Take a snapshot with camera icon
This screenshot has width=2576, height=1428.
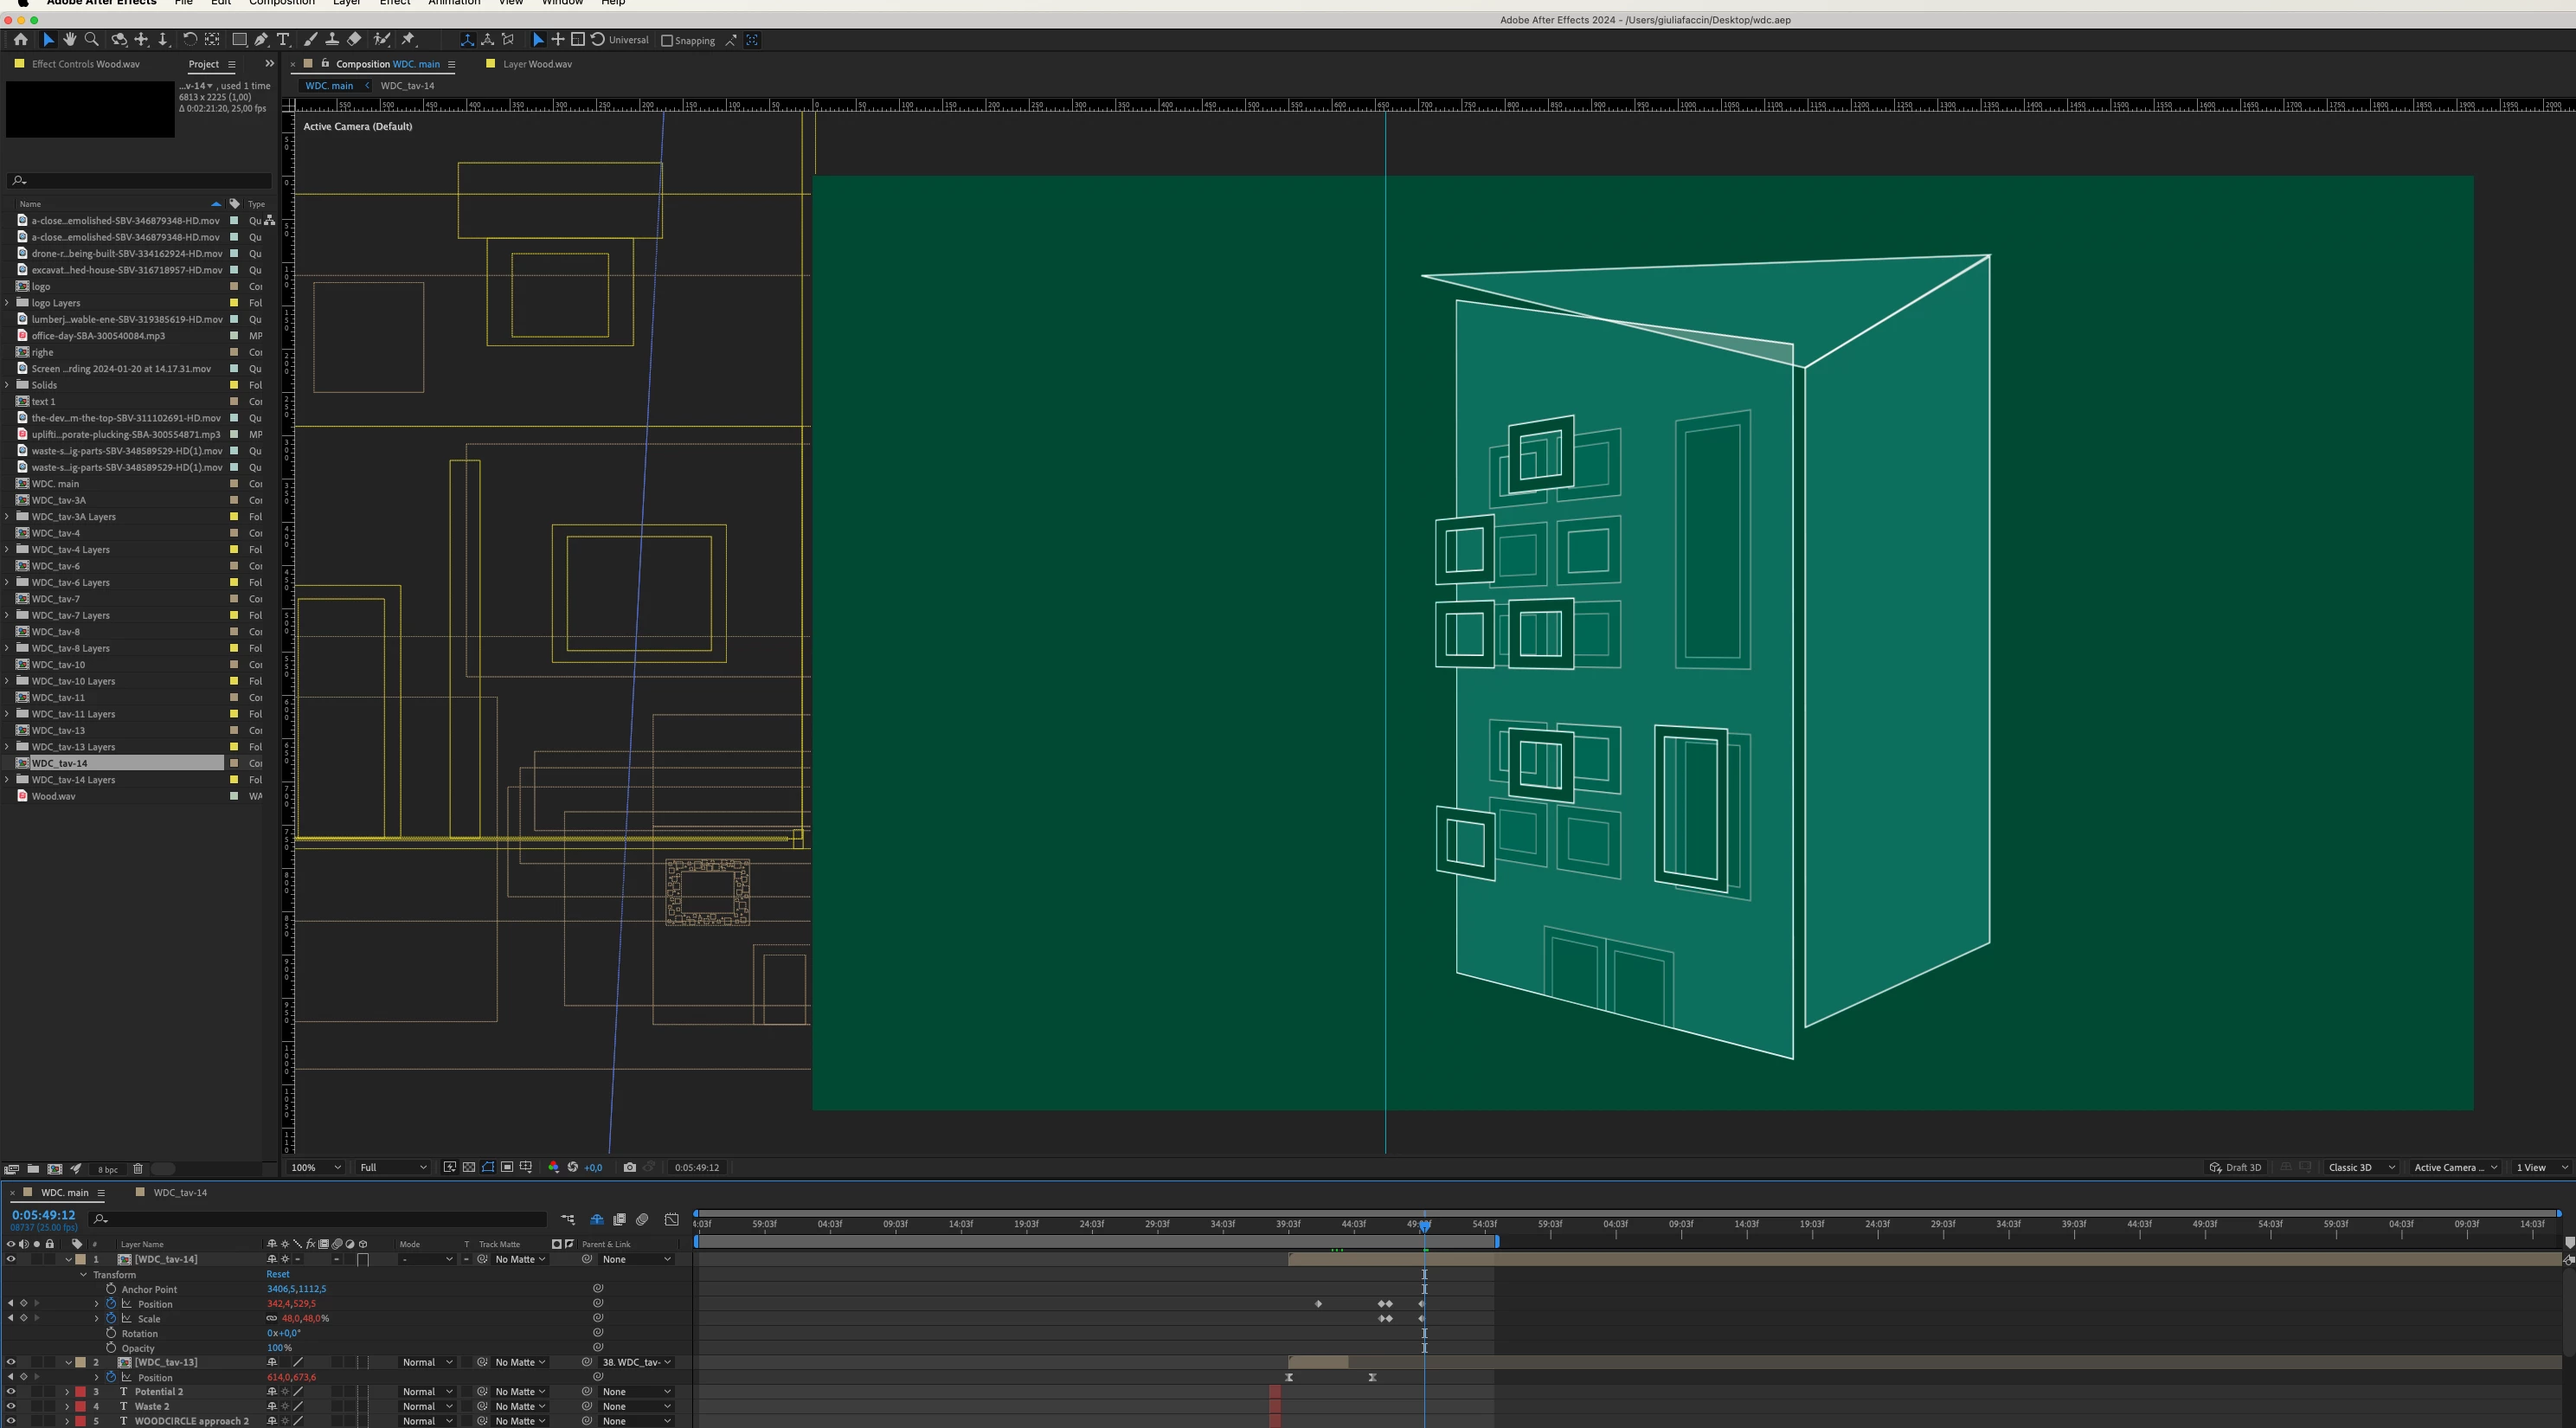coord(629,1167)
